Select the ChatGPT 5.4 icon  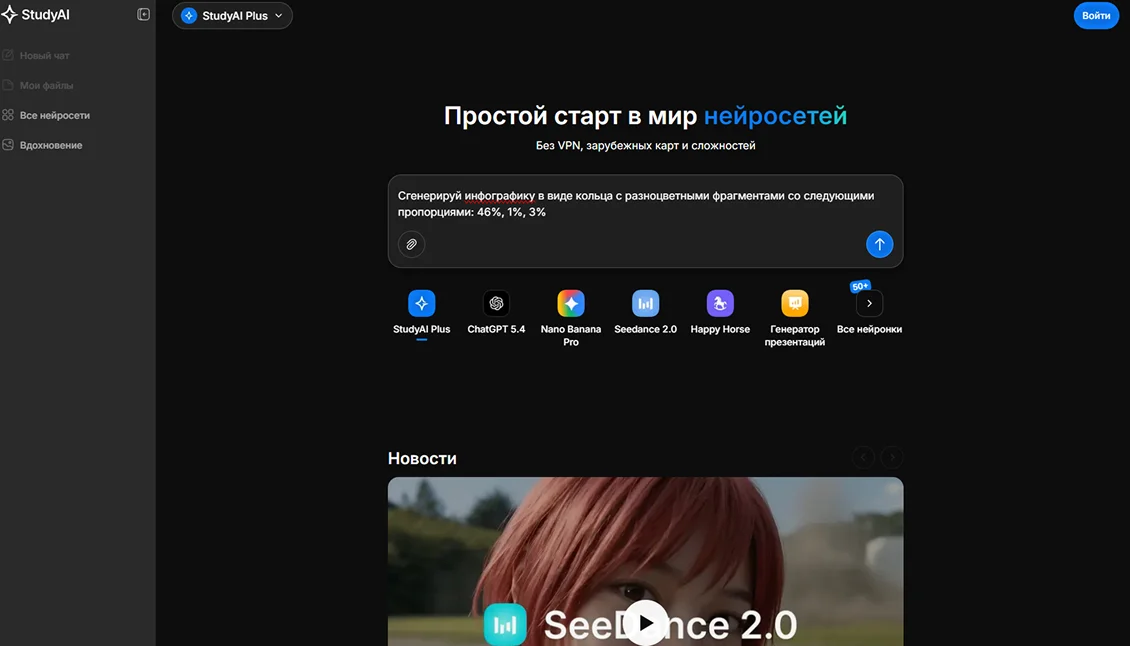tap(496, 304)
